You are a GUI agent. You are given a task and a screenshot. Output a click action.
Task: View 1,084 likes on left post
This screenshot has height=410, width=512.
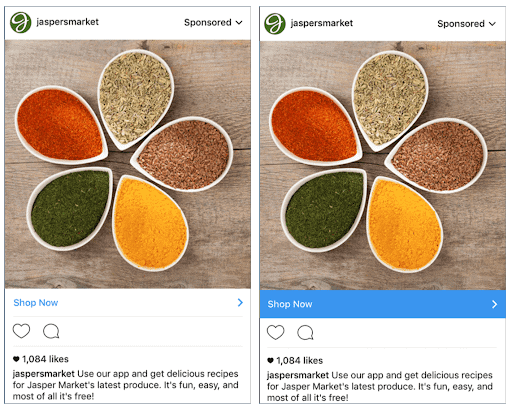point(41,359)
